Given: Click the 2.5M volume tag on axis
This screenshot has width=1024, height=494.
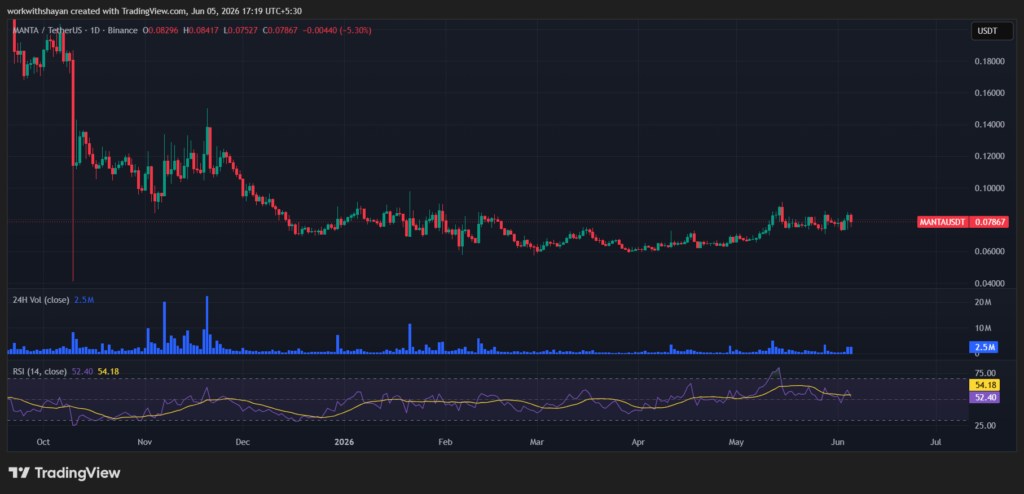Looking at the screenshot, I should (x=985, y=347).
